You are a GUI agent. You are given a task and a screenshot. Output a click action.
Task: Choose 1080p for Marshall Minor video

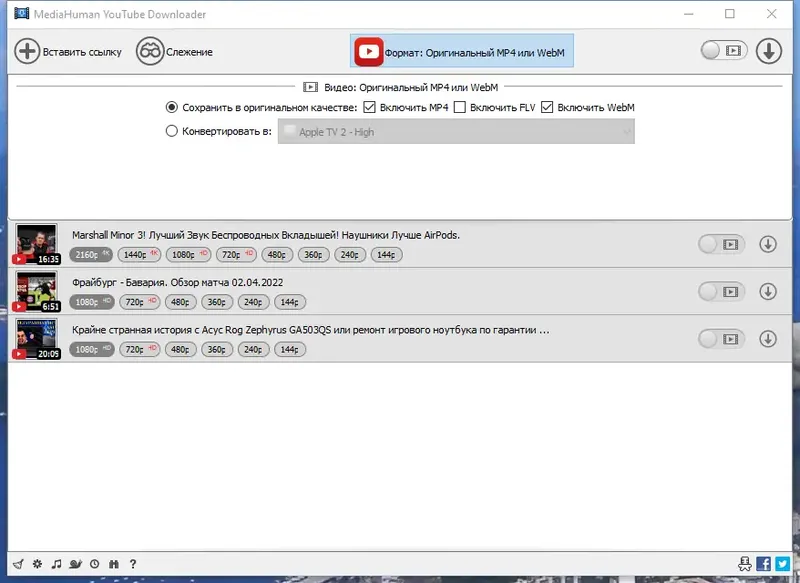click(189, 255)
